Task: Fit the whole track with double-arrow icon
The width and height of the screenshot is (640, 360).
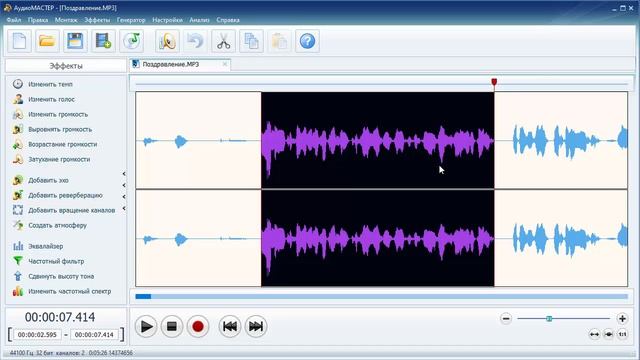Action: [x=594, y=335]
